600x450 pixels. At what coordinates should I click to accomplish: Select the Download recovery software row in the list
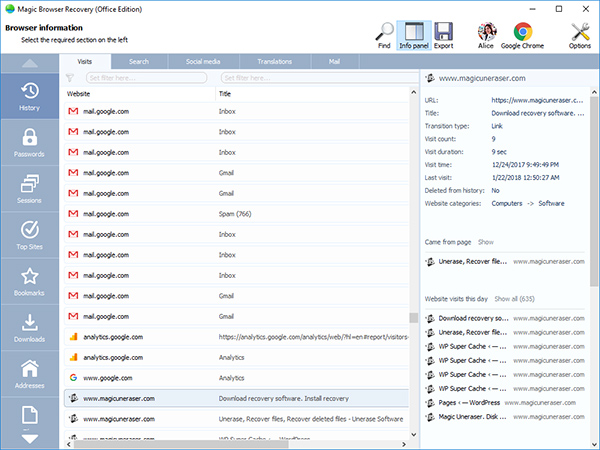236,399
